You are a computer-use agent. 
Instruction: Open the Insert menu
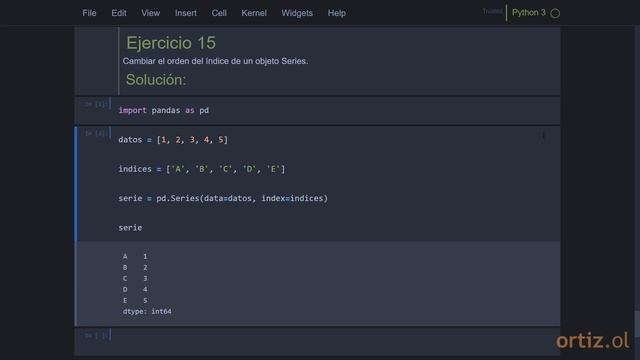186,13
